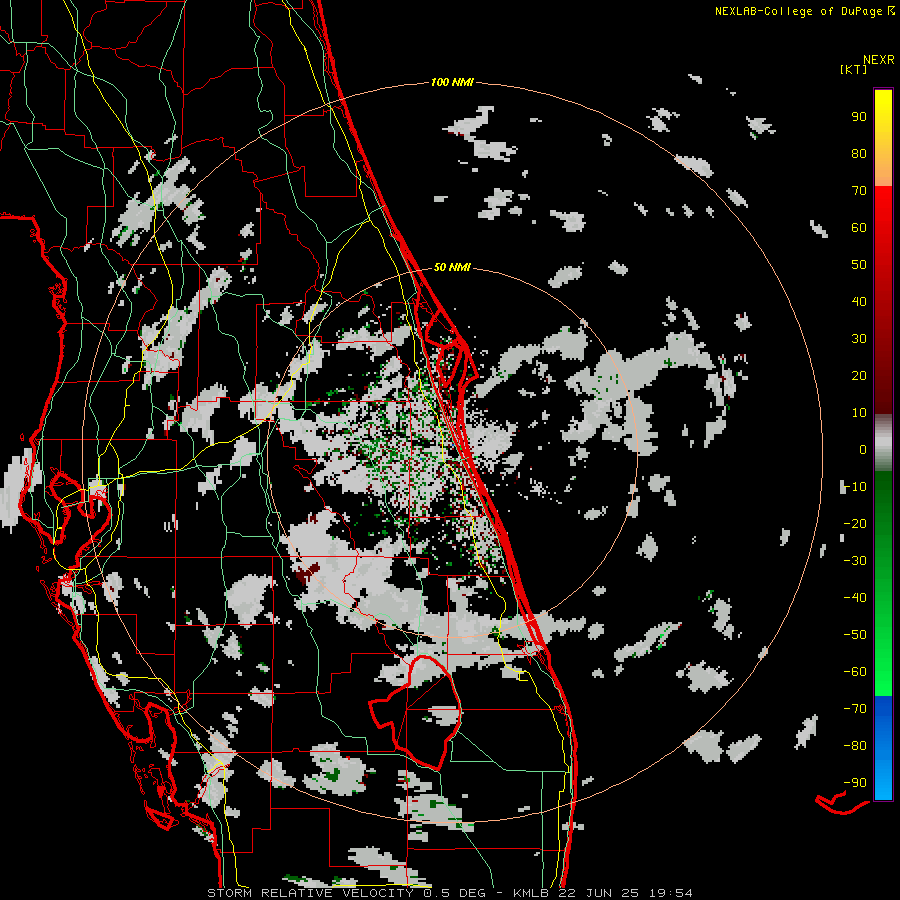The width and height of the screenshot is (900, 900).
Task: Pick the blue segment of the velocity color bar
Action: point(883,748)
